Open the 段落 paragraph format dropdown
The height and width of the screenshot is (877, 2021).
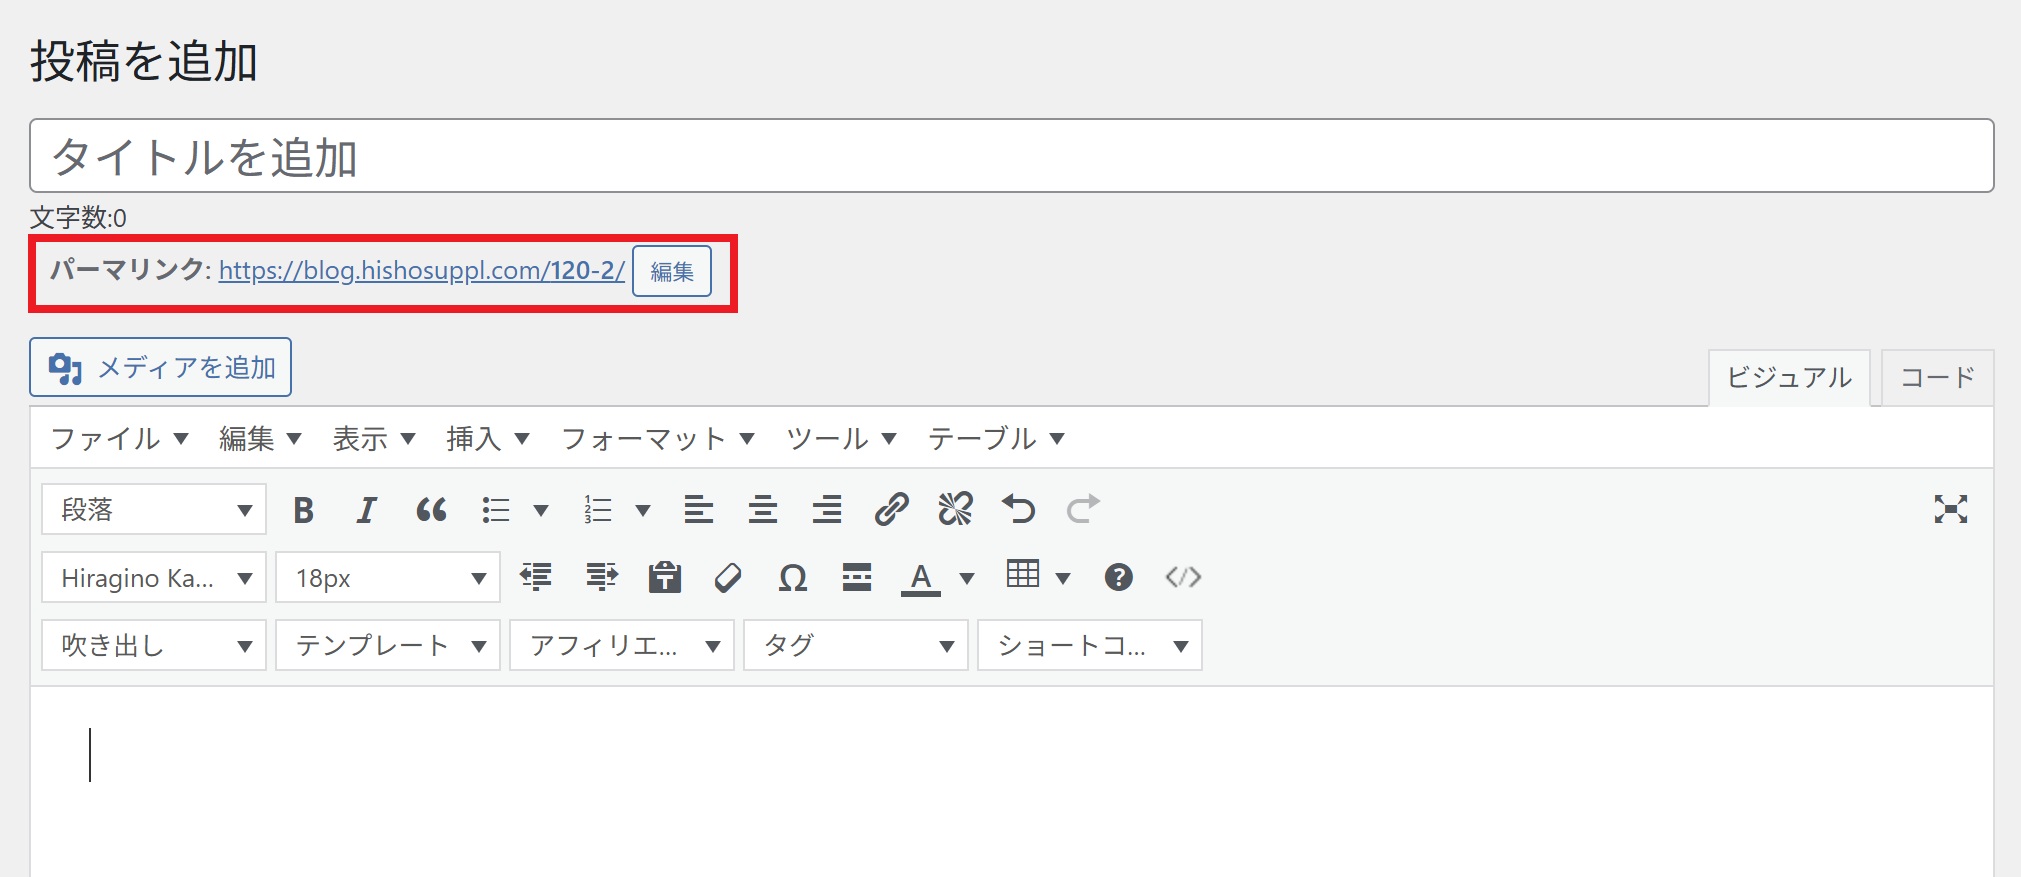tap(154, 510)
